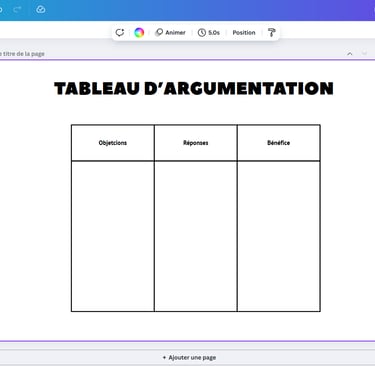The image size is (375, 366).
Task: Click the refresh design icon in floating toolbar
Action: [120, 32]
